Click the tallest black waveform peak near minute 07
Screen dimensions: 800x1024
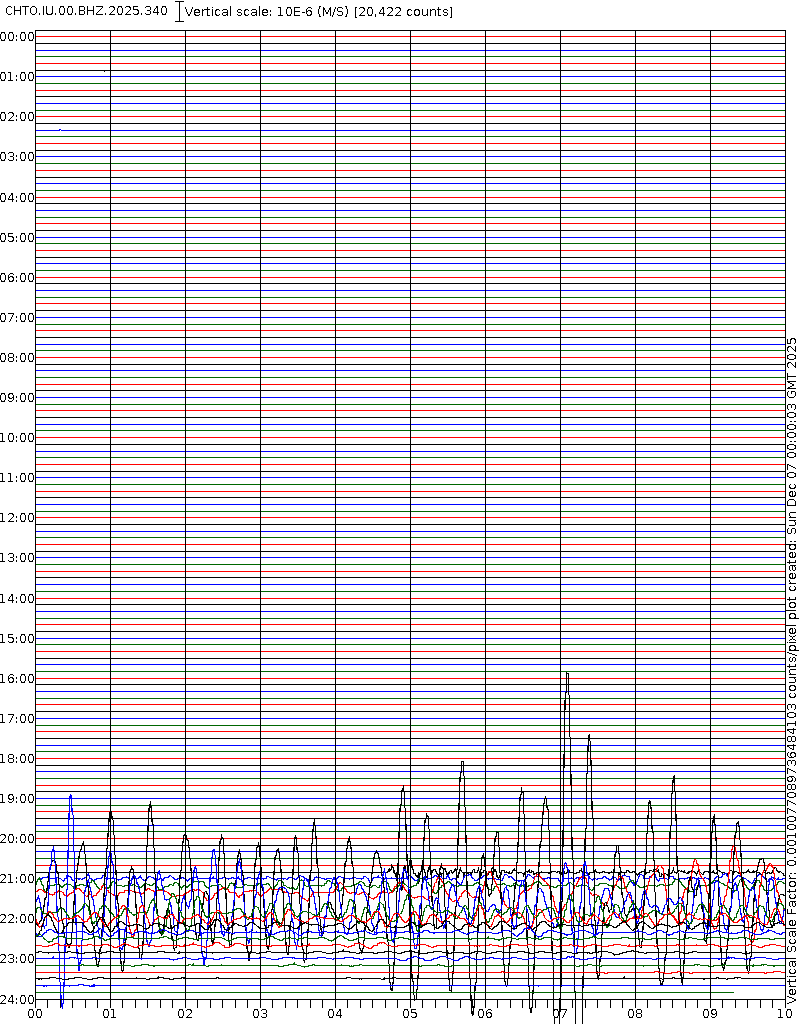[567, 675]
